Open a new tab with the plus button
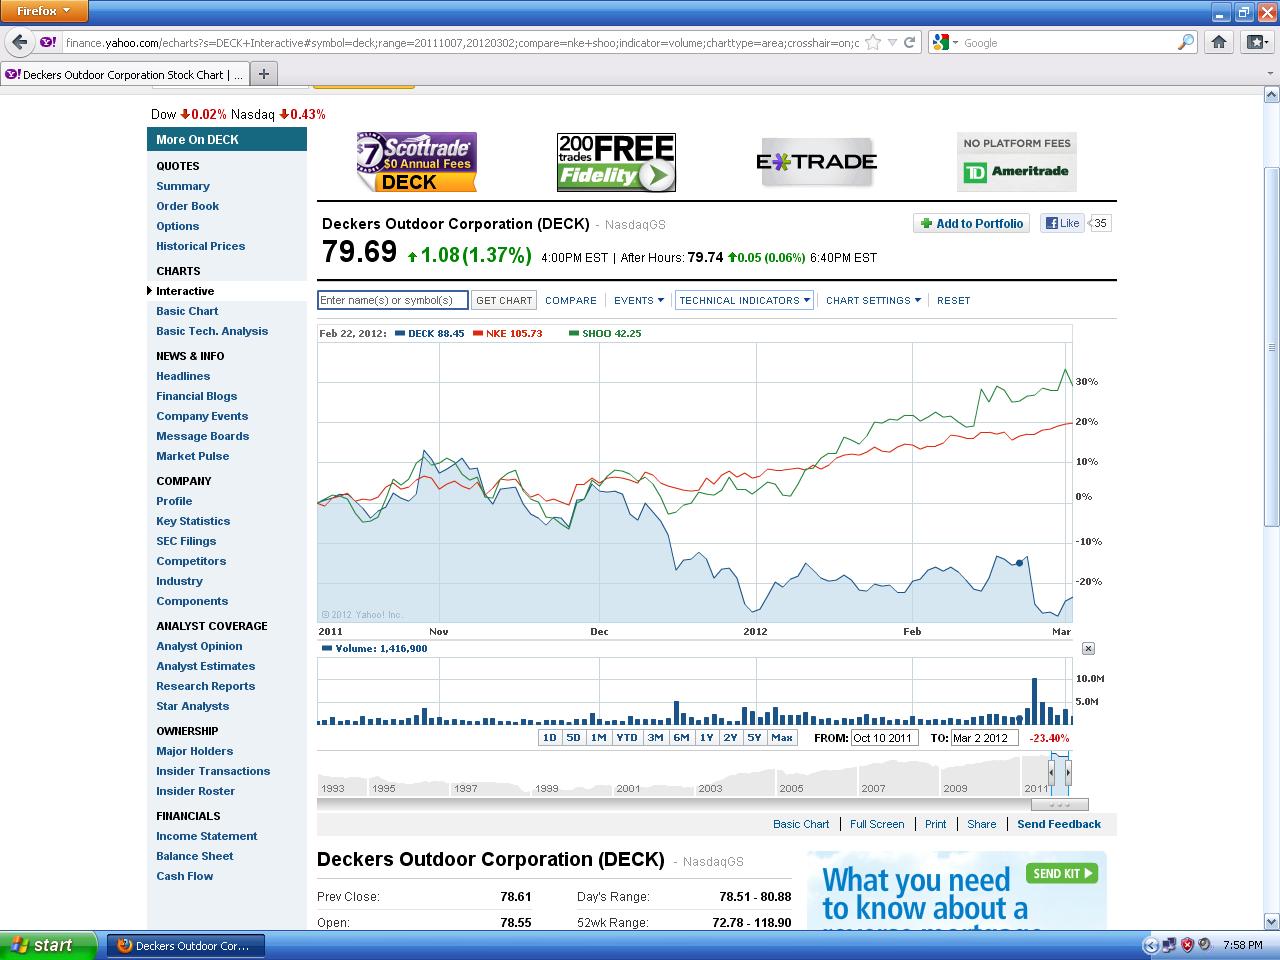The image size is (1280, 960). click(264, 73)
